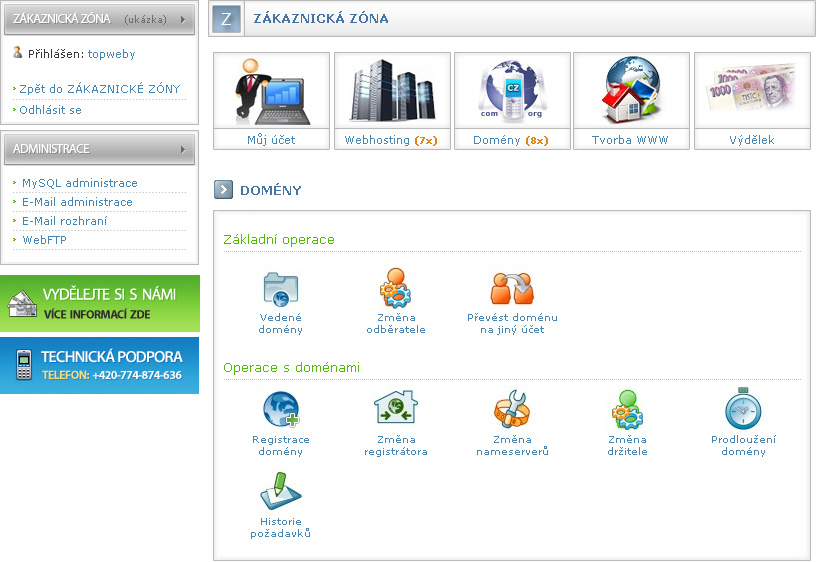The width and height of the screenshot is (816, 562).
Task: Click the Změna registrátora text link
Action: point(396,445)
